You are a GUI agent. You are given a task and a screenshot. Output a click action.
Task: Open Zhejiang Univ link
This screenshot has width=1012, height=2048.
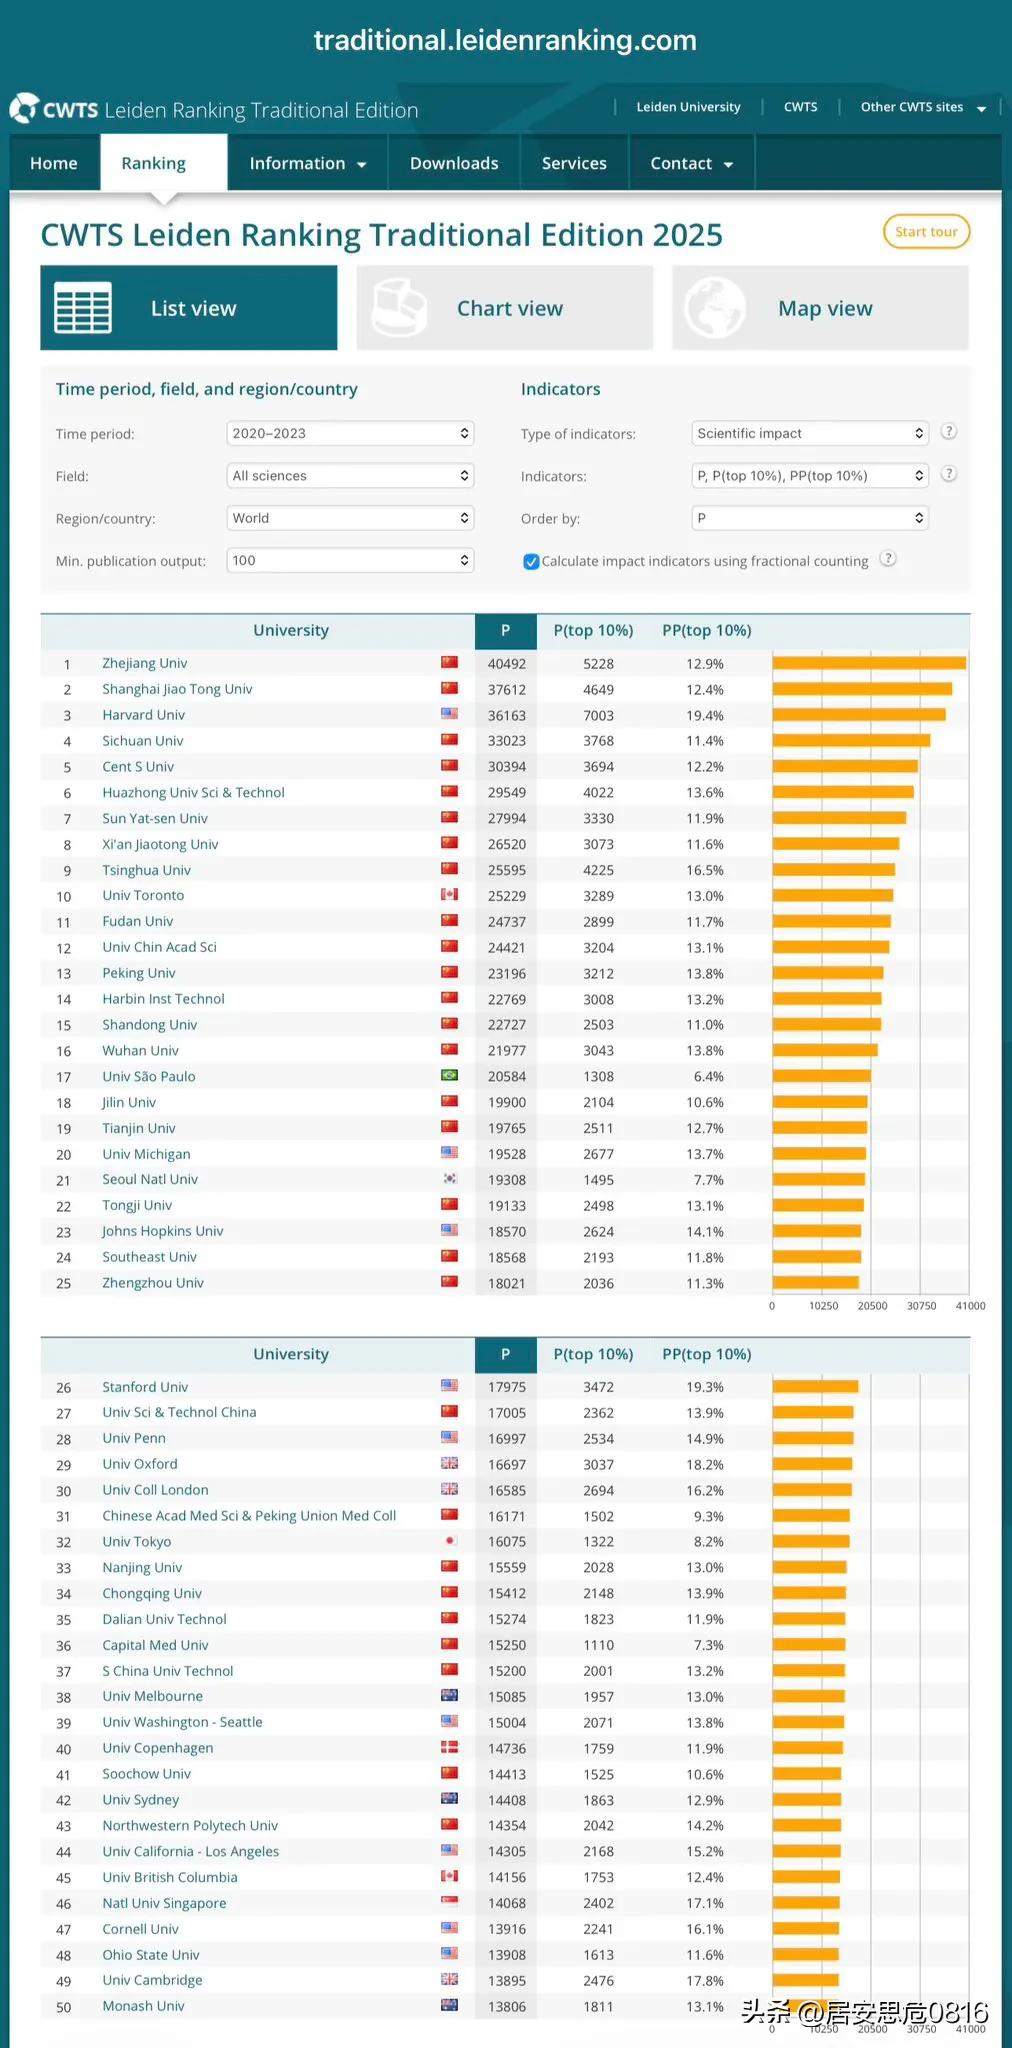coord(144,663)
